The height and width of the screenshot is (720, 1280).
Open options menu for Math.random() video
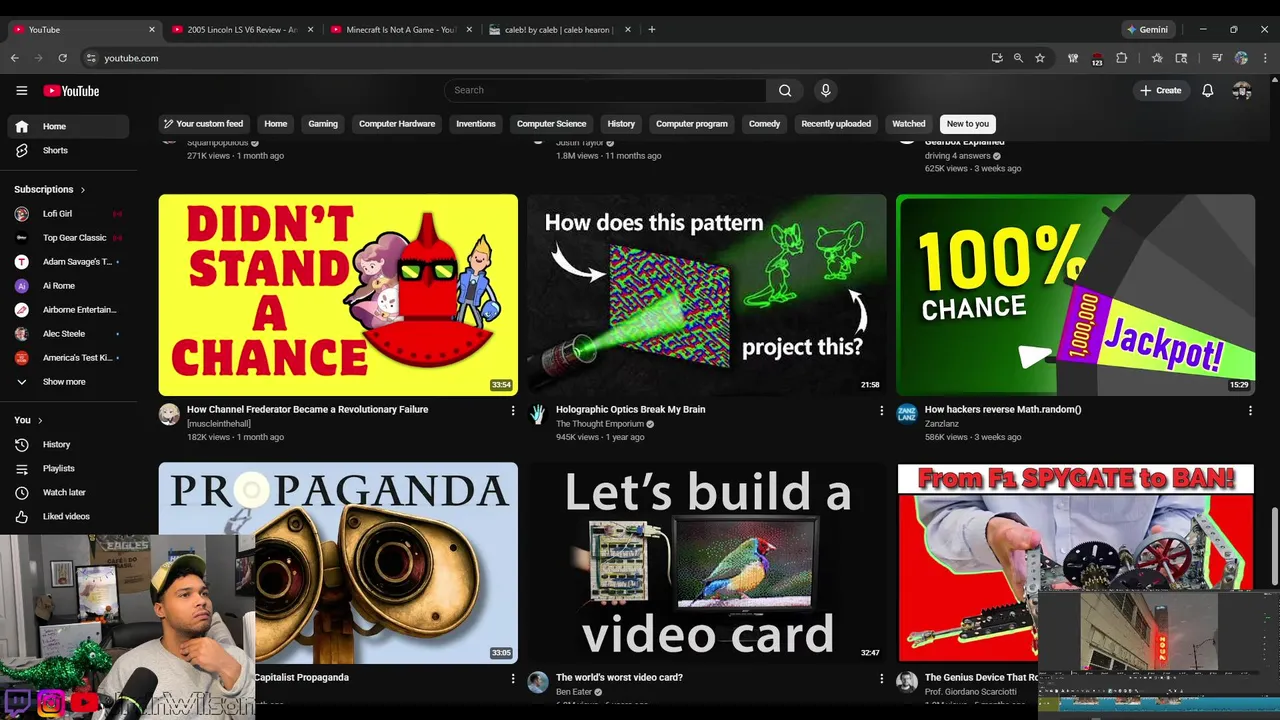click(x=1250, y=410)
